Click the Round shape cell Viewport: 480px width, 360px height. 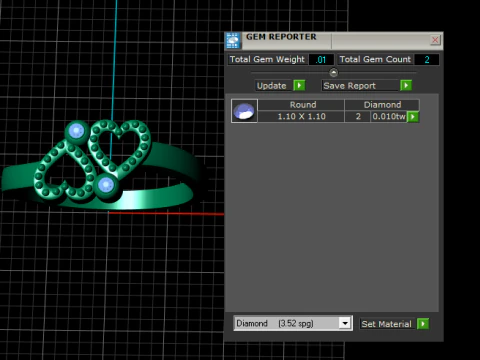click(x=301, y=105)
